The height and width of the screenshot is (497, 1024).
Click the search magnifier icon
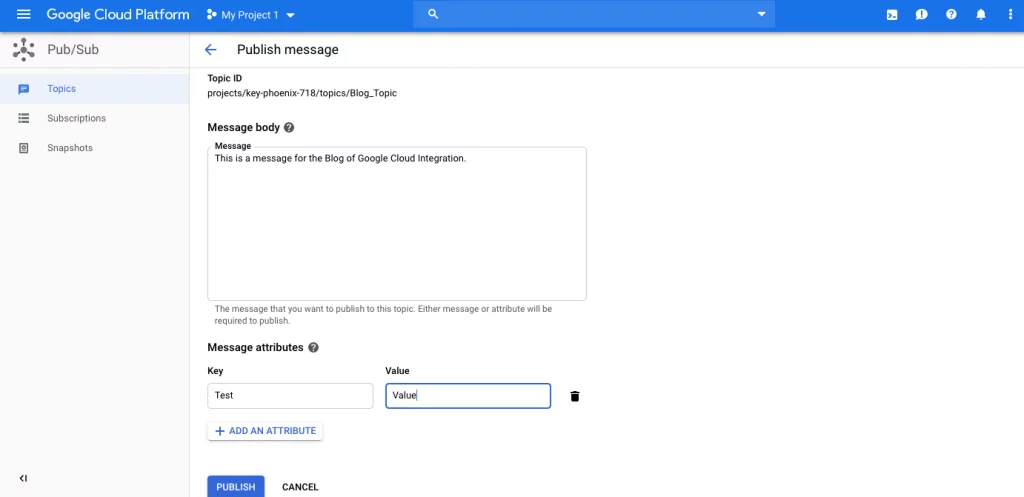(432, 14)
